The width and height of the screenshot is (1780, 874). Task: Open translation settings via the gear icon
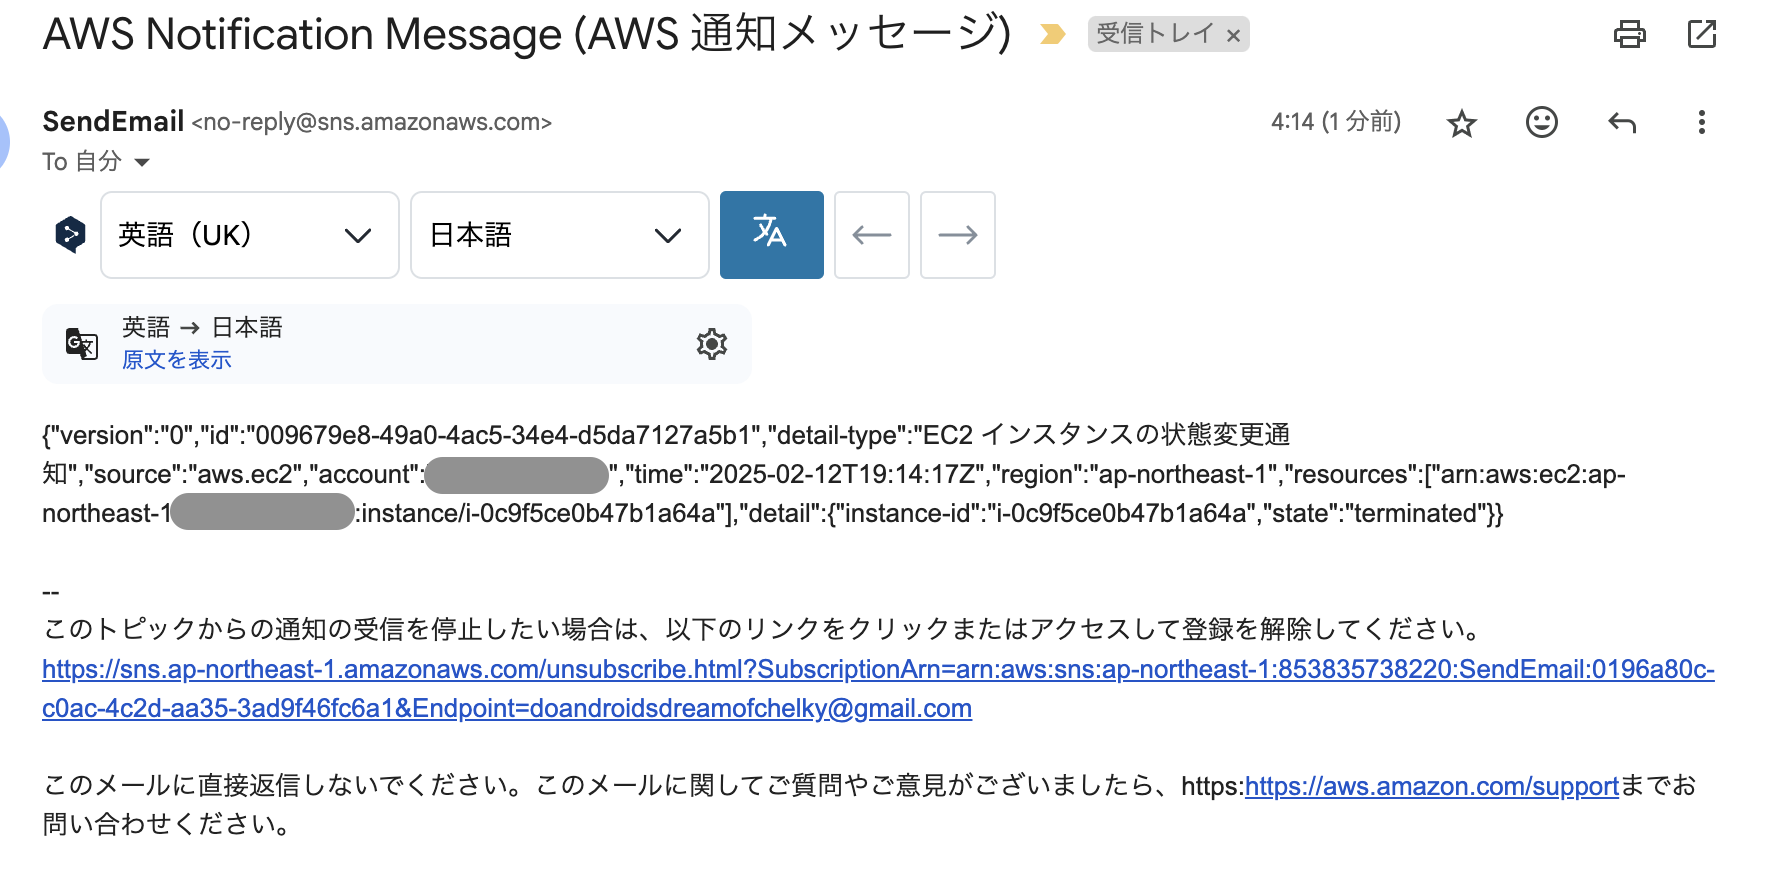[x=711, y=344]
